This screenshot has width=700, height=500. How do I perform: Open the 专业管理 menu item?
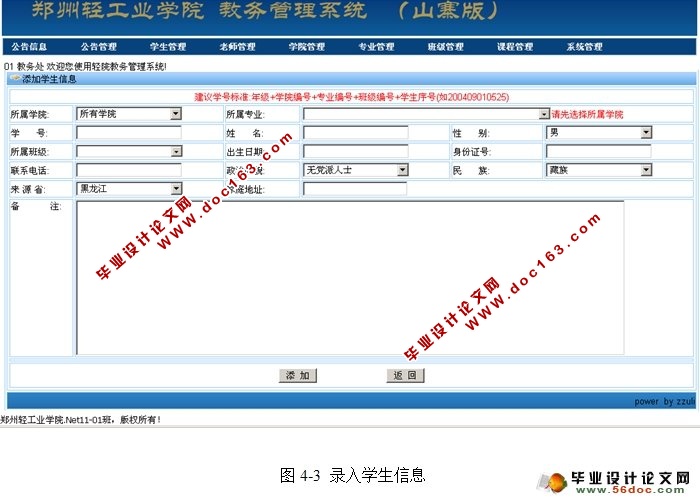click(376, 47)
